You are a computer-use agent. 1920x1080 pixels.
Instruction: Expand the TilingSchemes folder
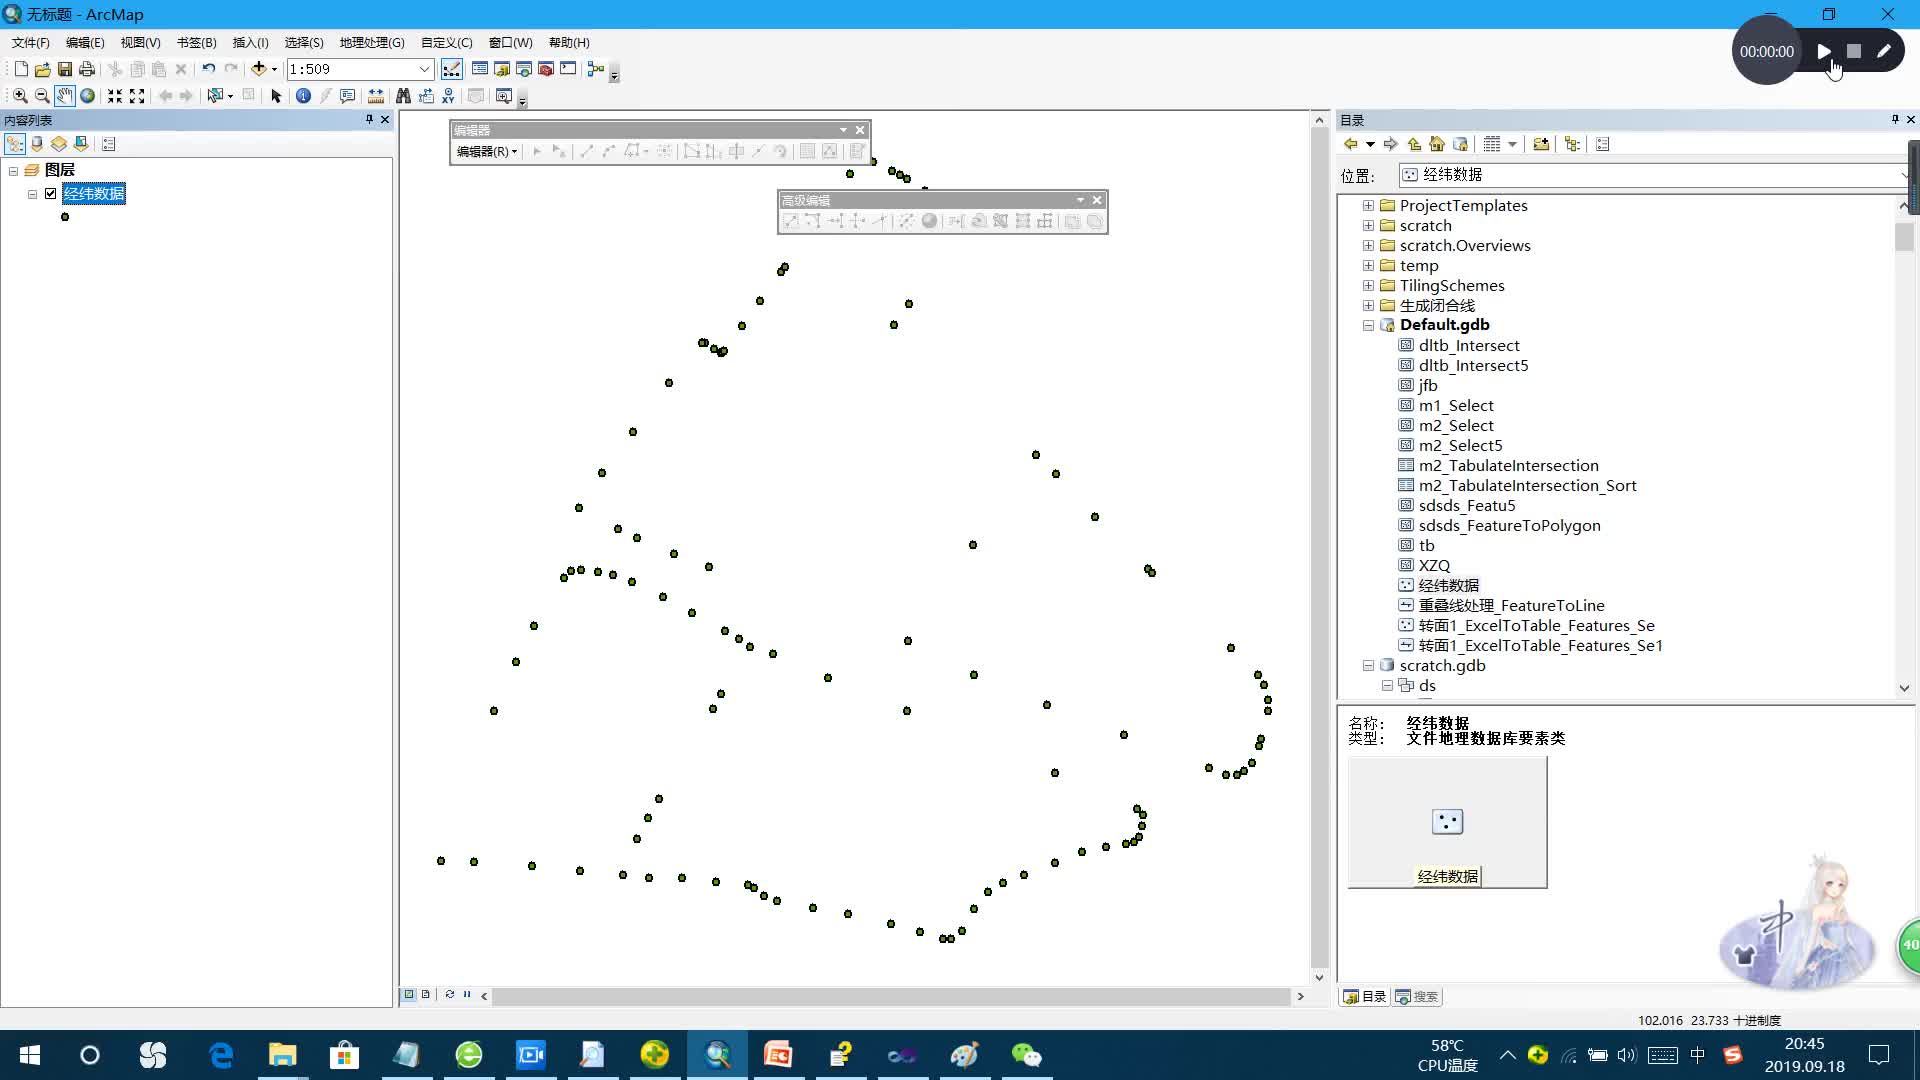1368,285
